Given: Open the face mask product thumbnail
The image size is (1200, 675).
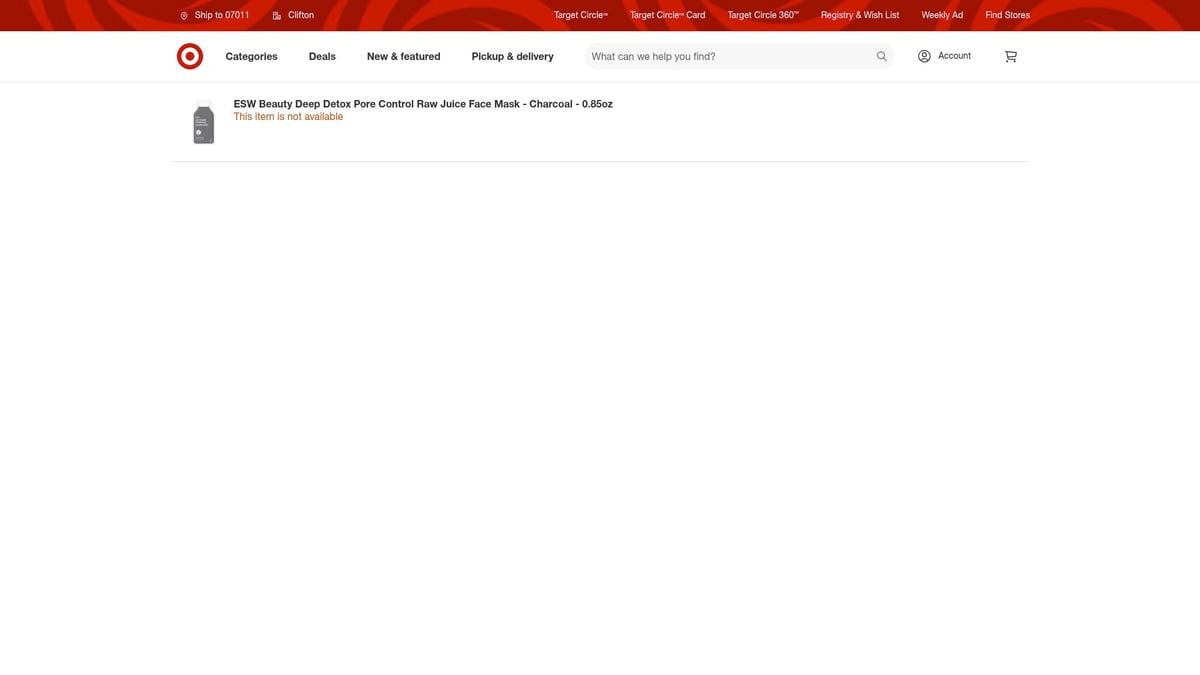Looking at the screenshot, I should tap(203, 123).
